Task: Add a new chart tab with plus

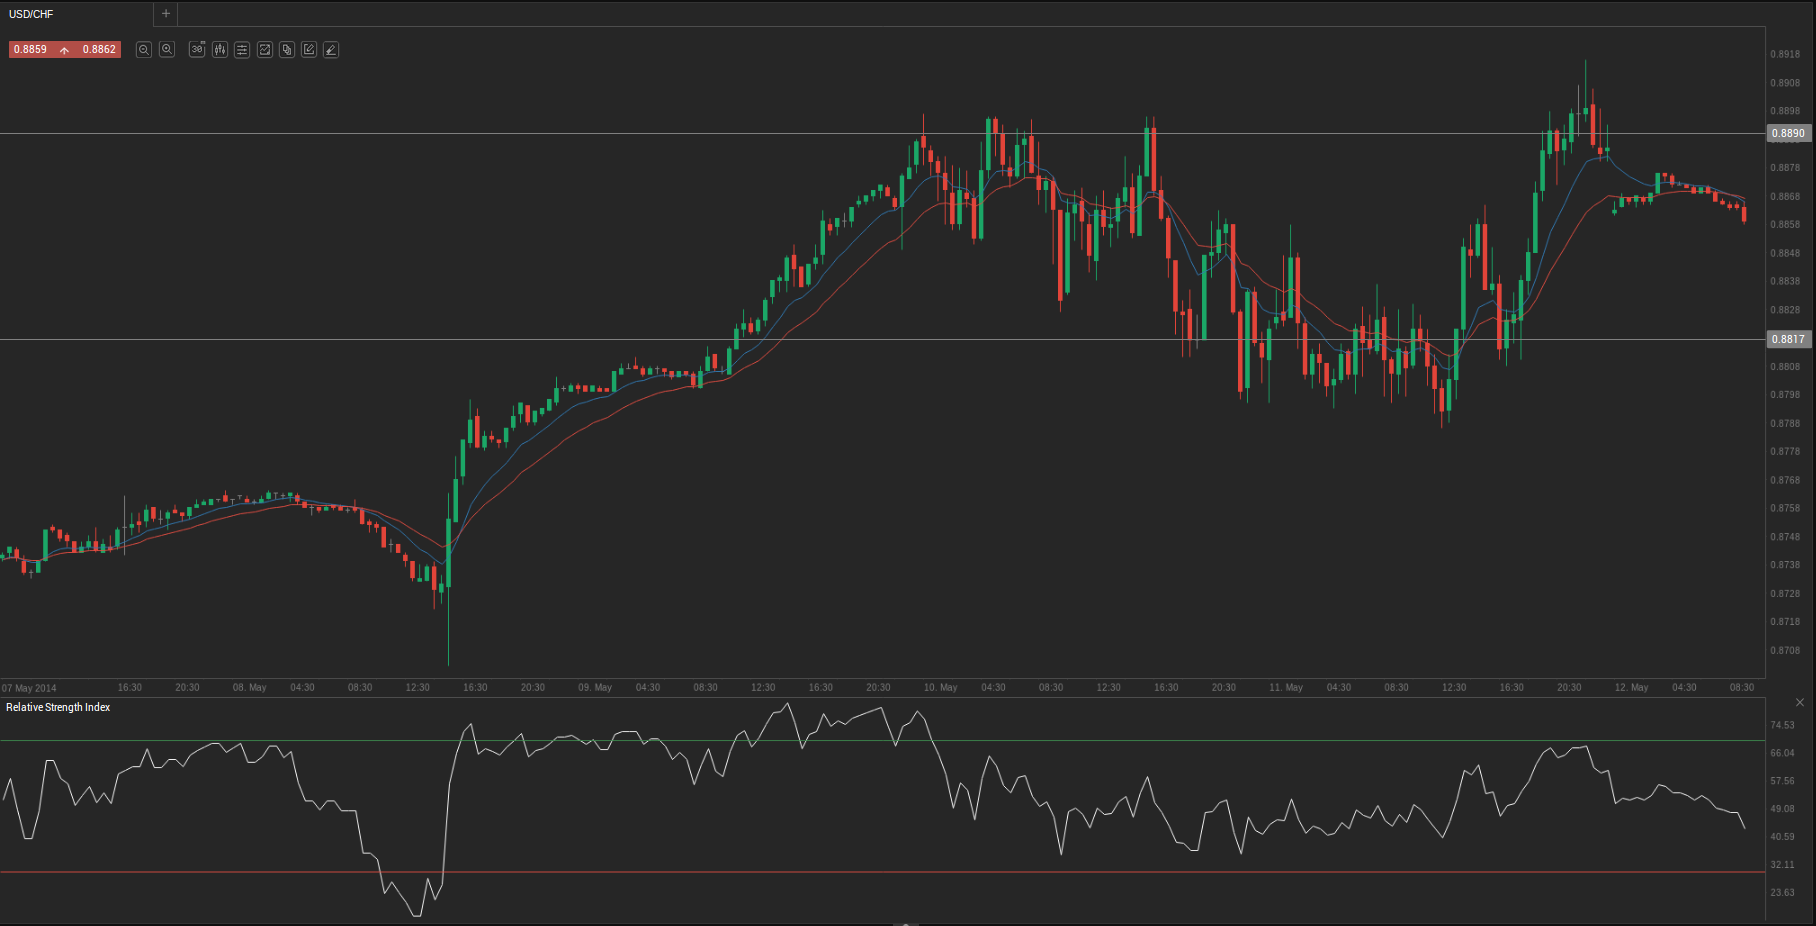Action: 166,14
